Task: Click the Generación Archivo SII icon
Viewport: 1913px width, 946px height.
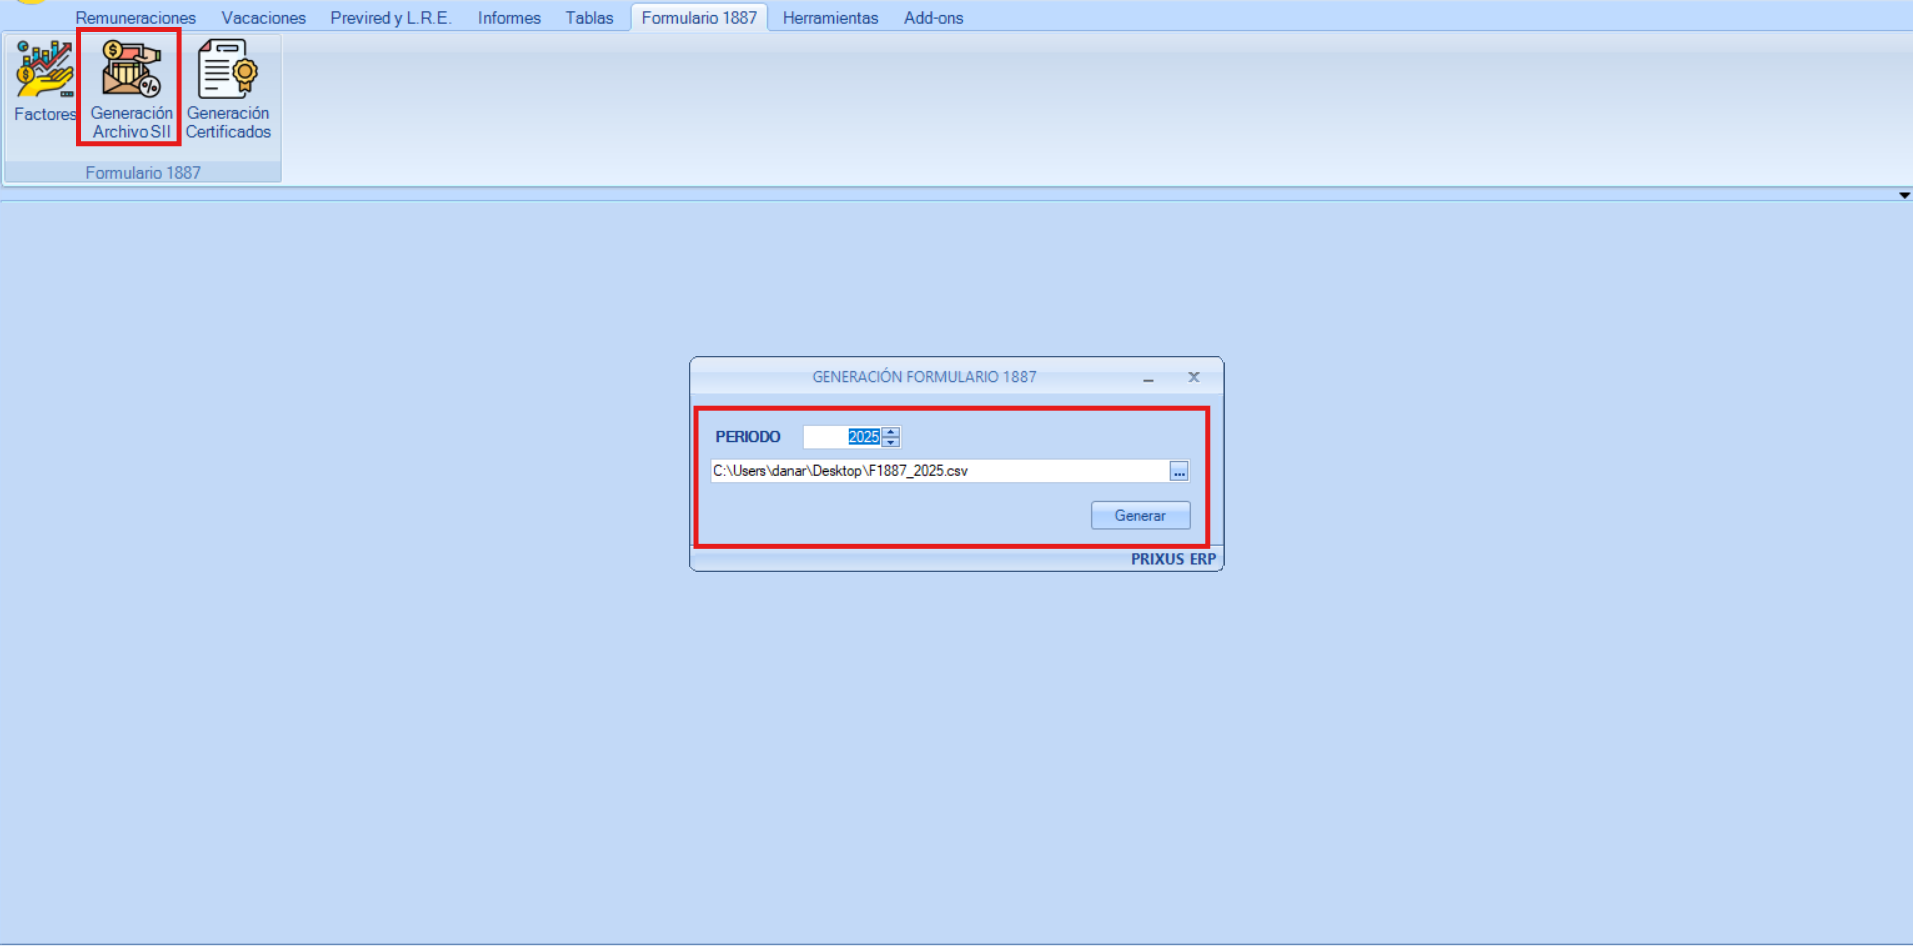Action: [x=131, y=88]
